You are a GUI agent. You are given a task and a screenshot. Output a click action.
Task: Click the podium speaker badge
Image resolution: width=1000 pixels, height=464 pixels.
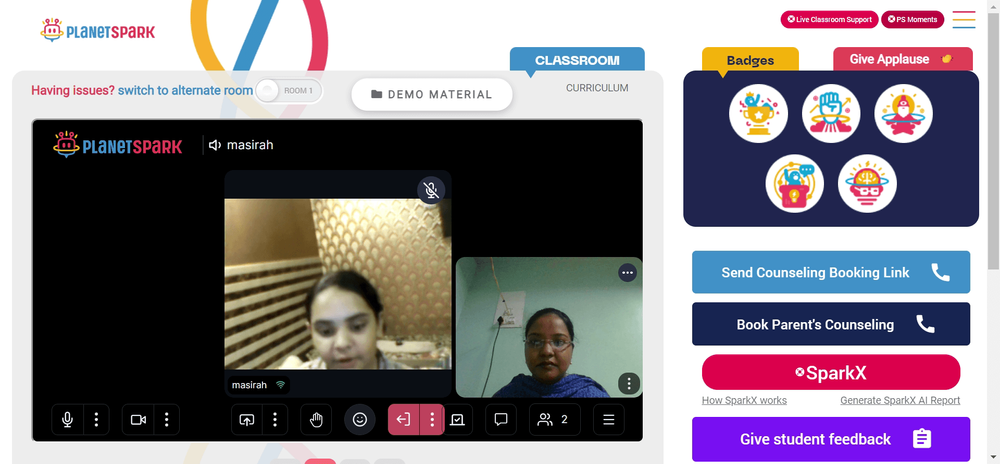coord(795,184)
